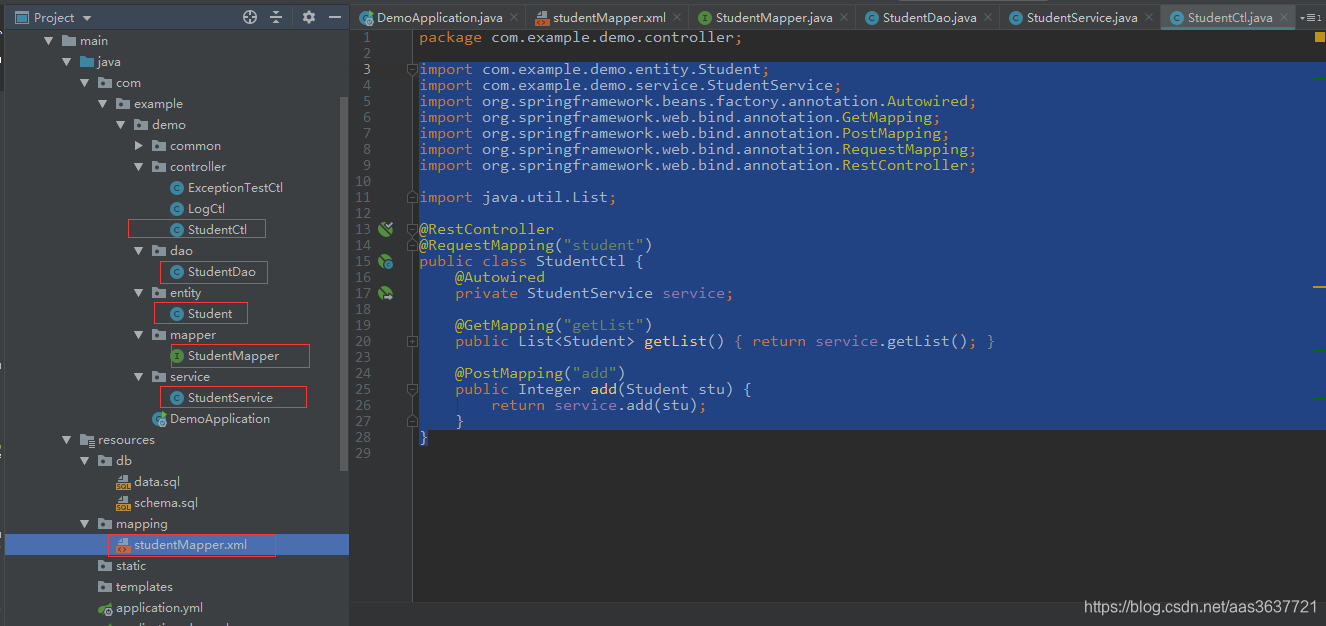
Task: Open the hidden tabs list dropdown
Action: [x=1310, y=18]
